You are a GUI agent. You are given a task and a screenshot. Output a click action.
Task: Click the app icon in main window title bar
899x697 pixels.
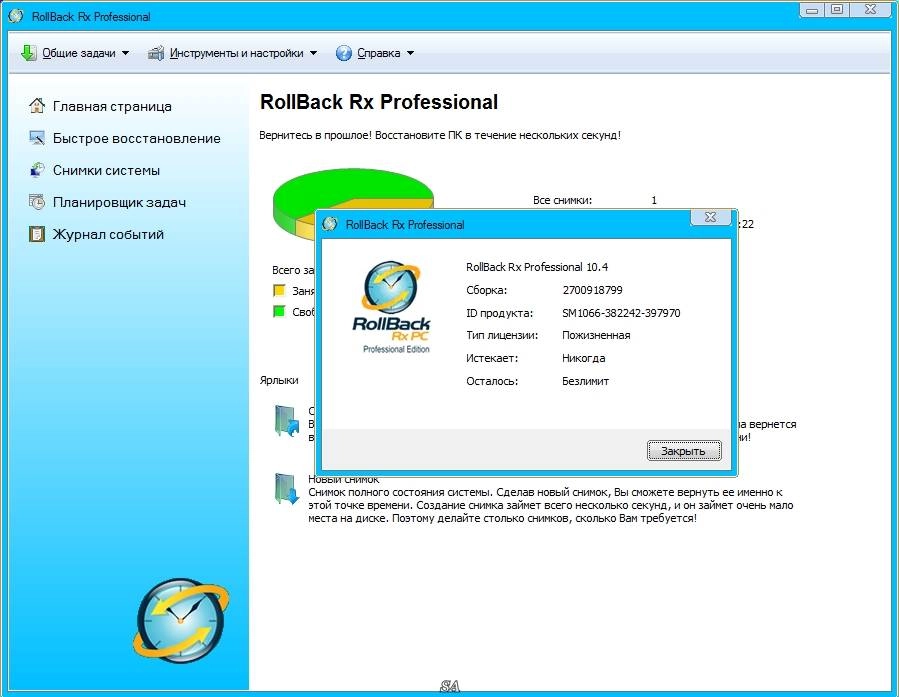point(16,16)
